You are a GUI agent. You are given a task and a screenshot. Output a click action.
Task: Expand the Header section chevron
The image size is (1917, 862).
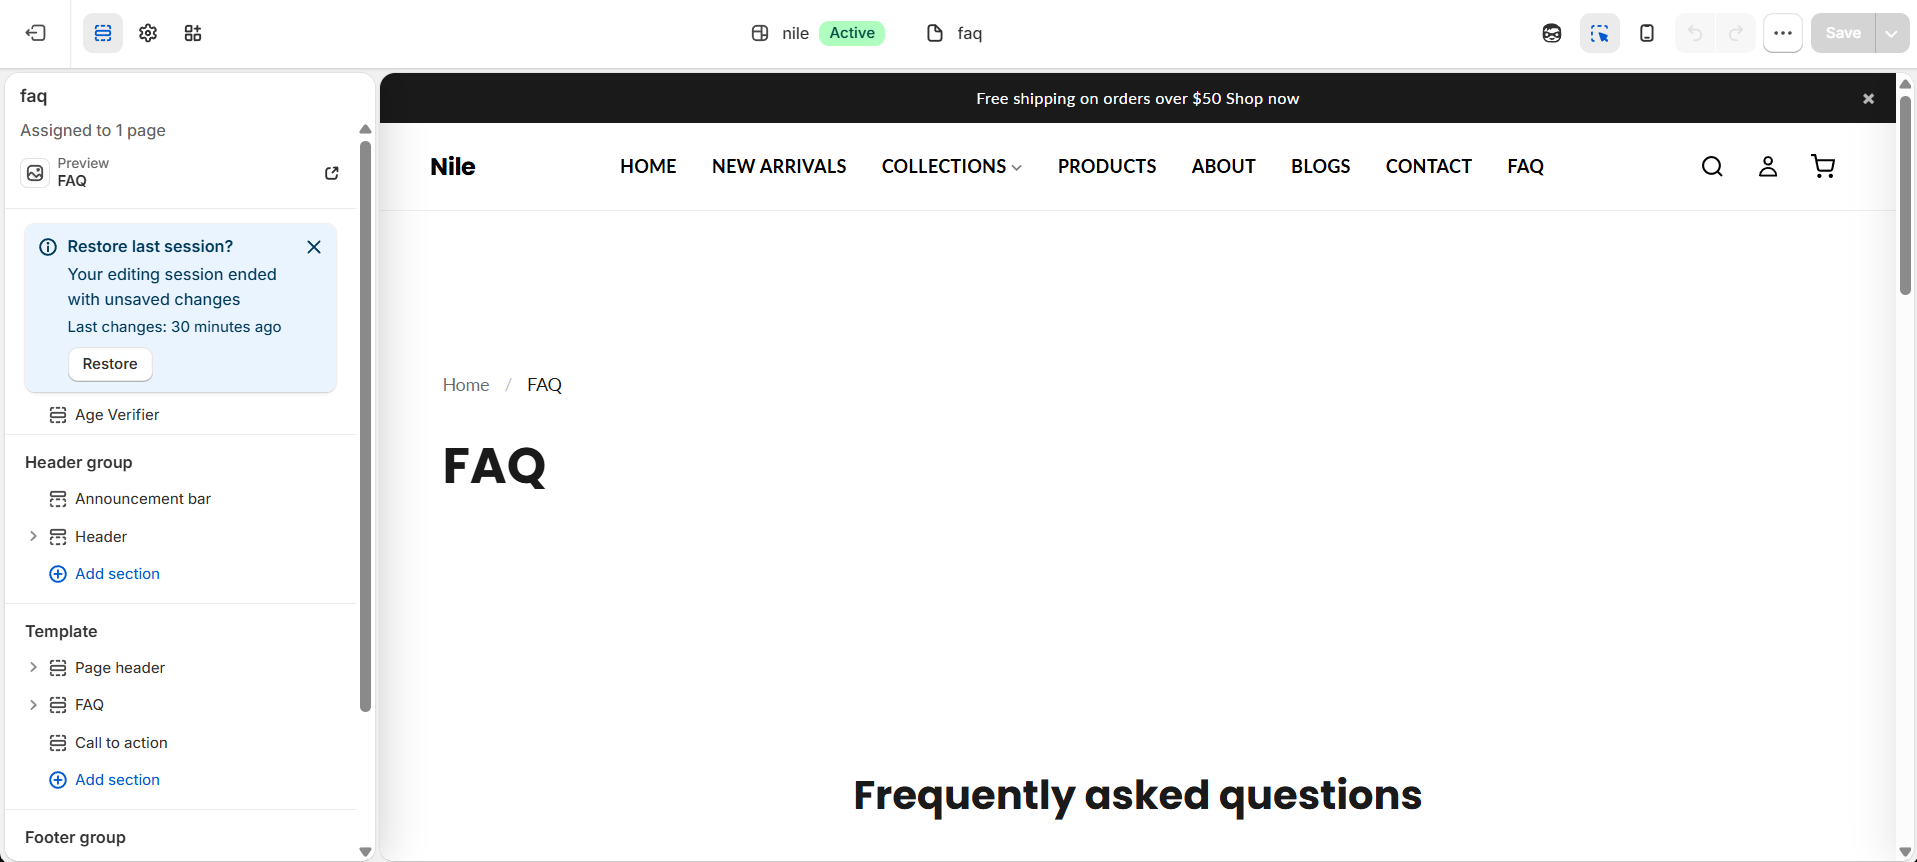[x=33, y=537]
